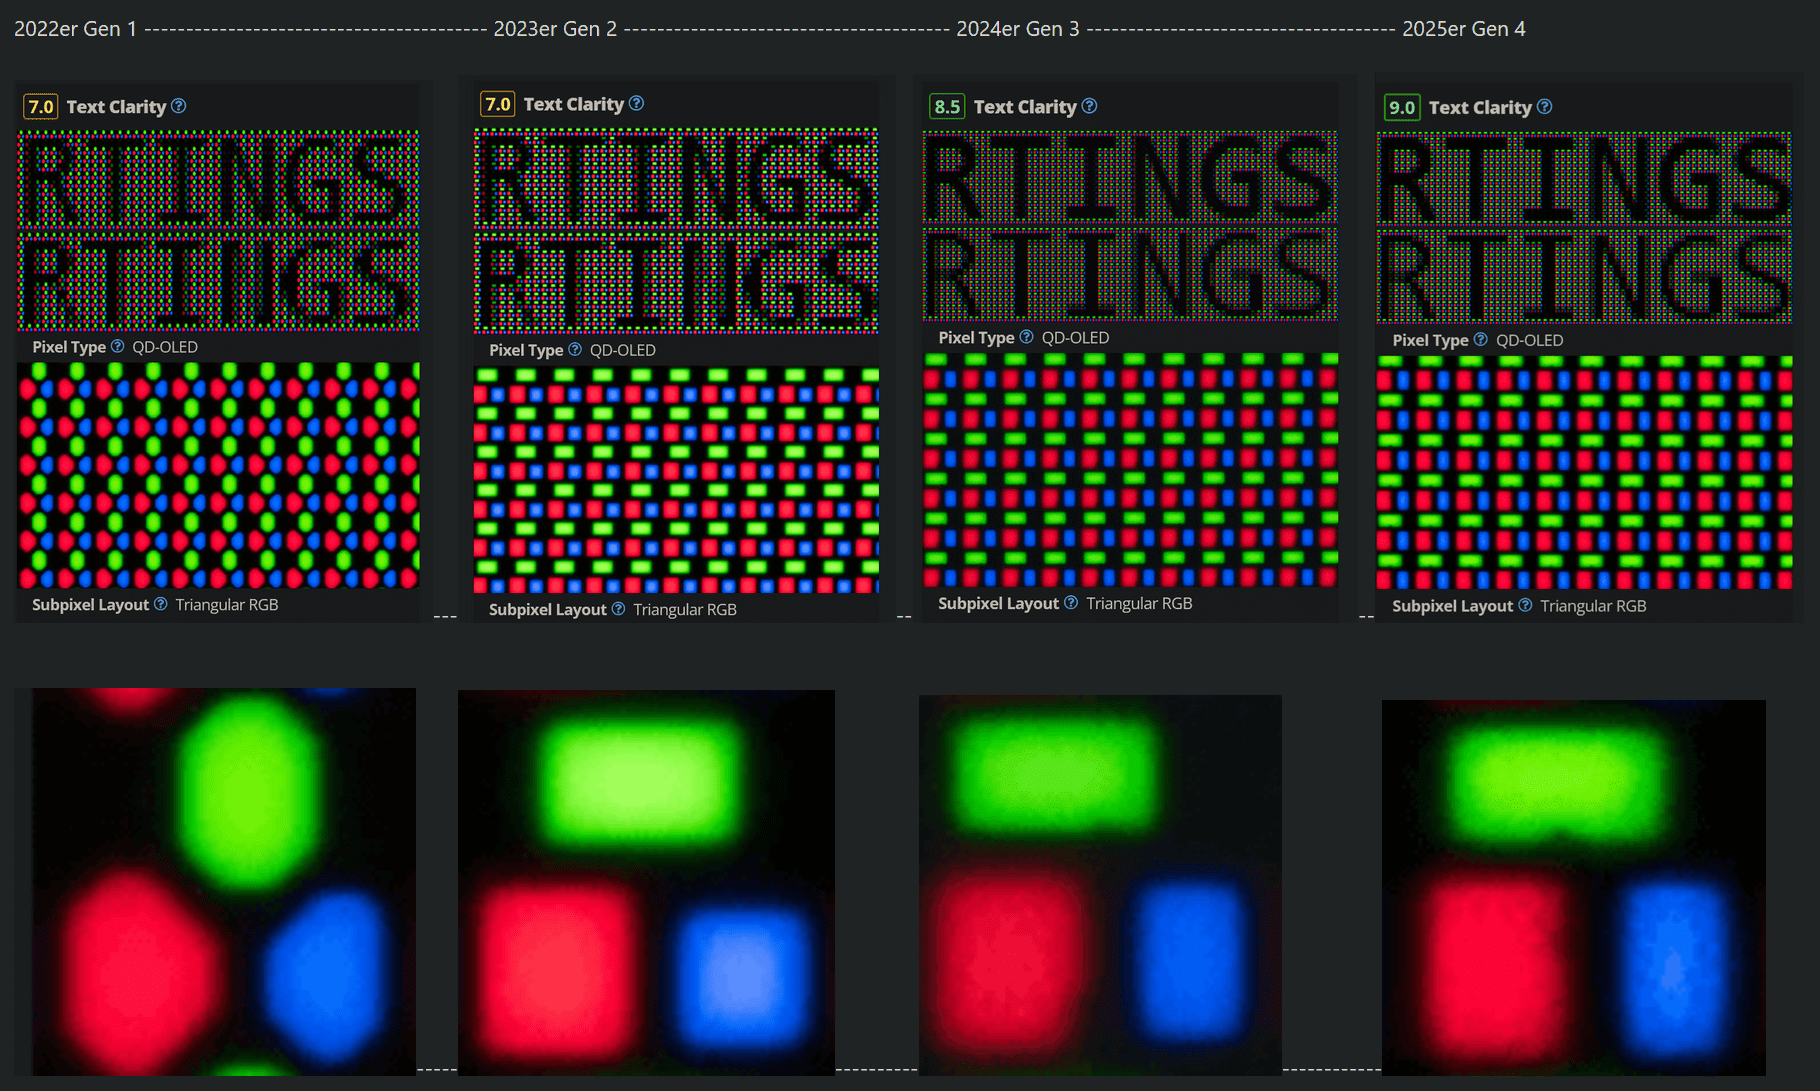Viewport: 1820px width, 1091px height.
Task: Click the 'Text Clarity' label beside score 9.0
Action: point(1480,108)
